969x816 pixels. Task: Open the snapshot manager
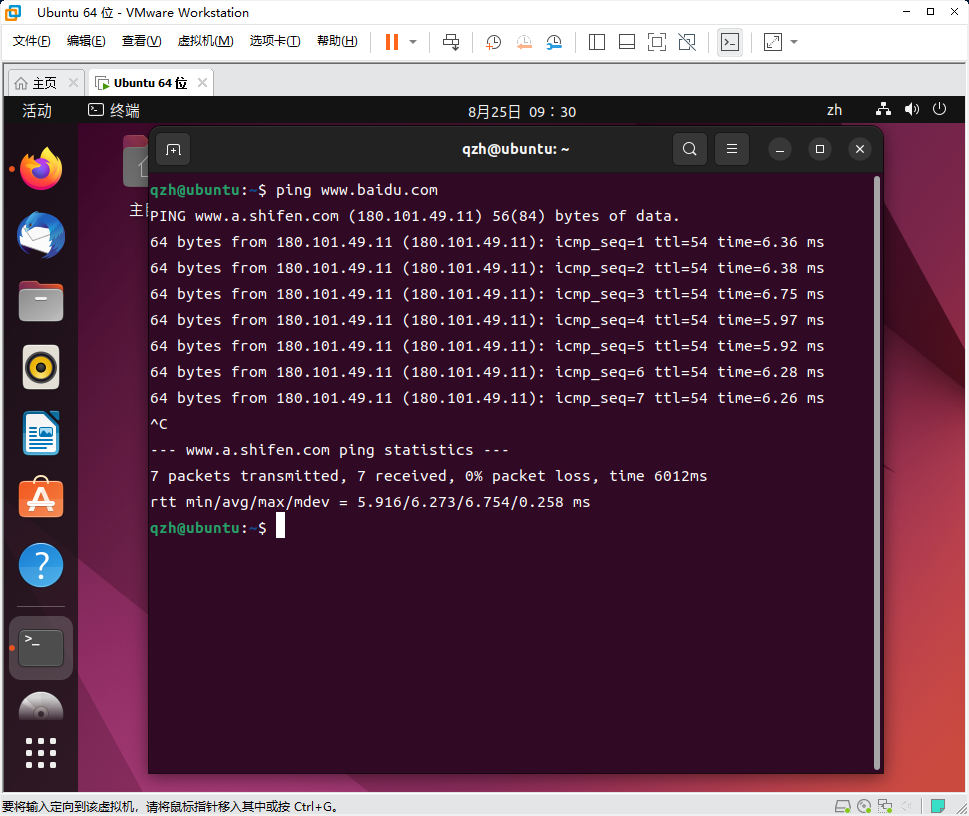pyautogui.click(x=554, y=42)
